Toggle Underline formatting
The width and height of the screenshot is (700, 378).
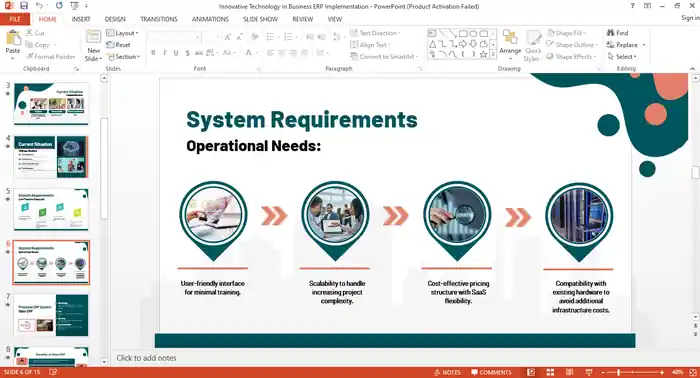point(176,53)
